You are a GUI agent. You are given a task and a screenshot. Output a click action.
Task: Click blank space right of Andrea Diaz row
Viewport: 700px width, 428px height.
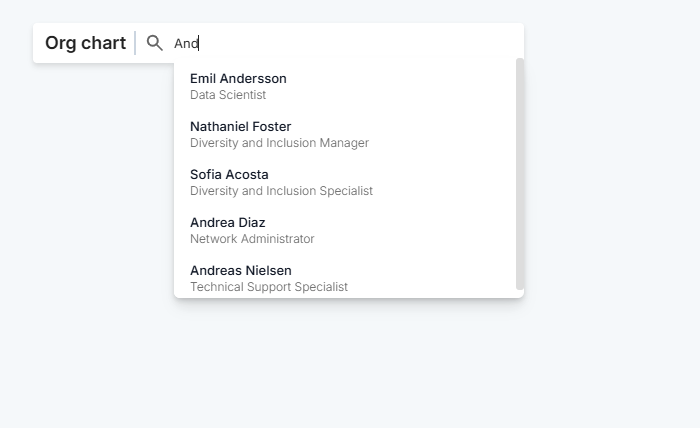(420, 230)
